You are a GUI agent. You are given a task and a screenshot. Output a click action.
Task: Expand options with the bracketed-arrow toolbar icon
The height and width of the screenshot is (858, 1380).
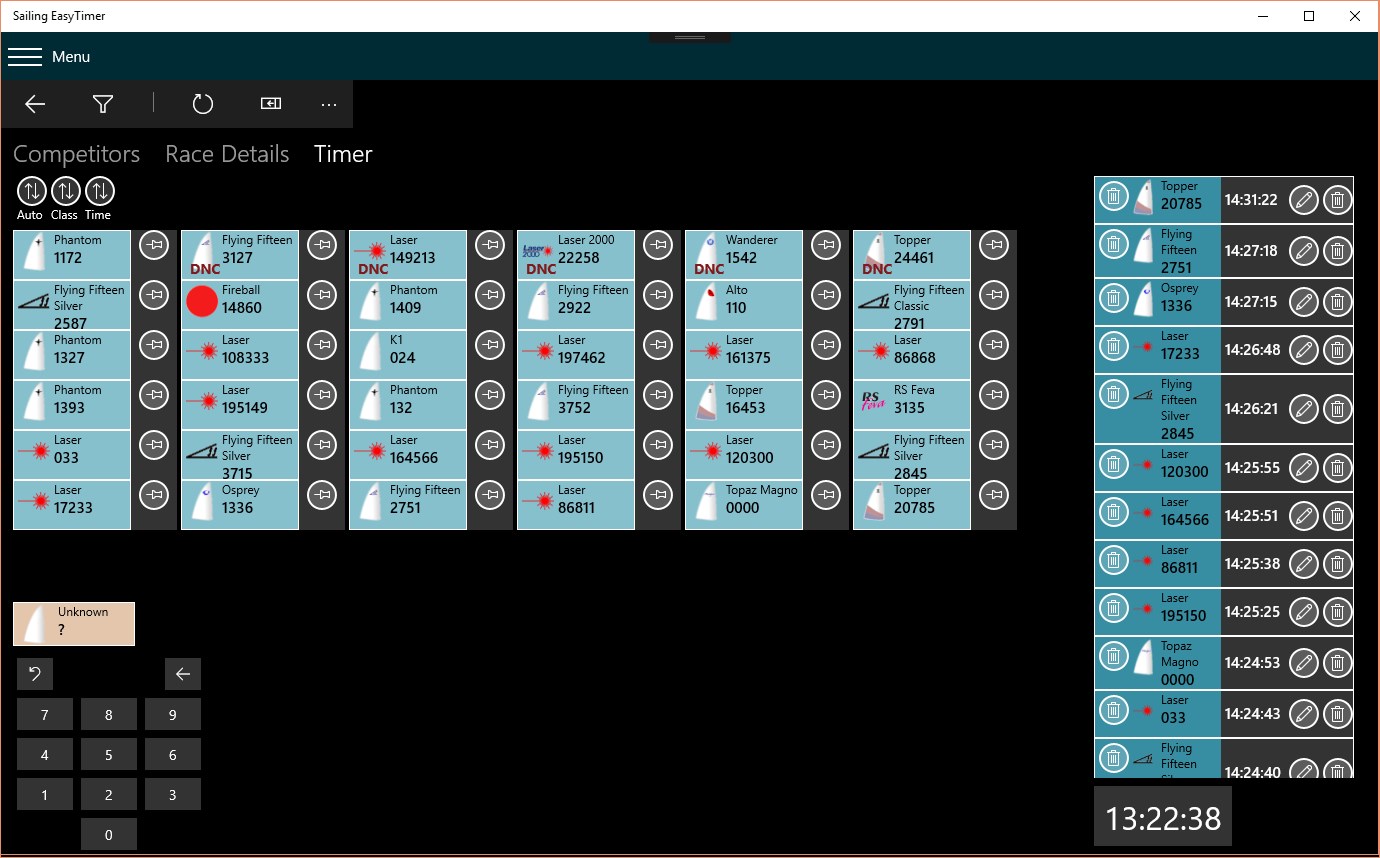[x=270, y=104]
